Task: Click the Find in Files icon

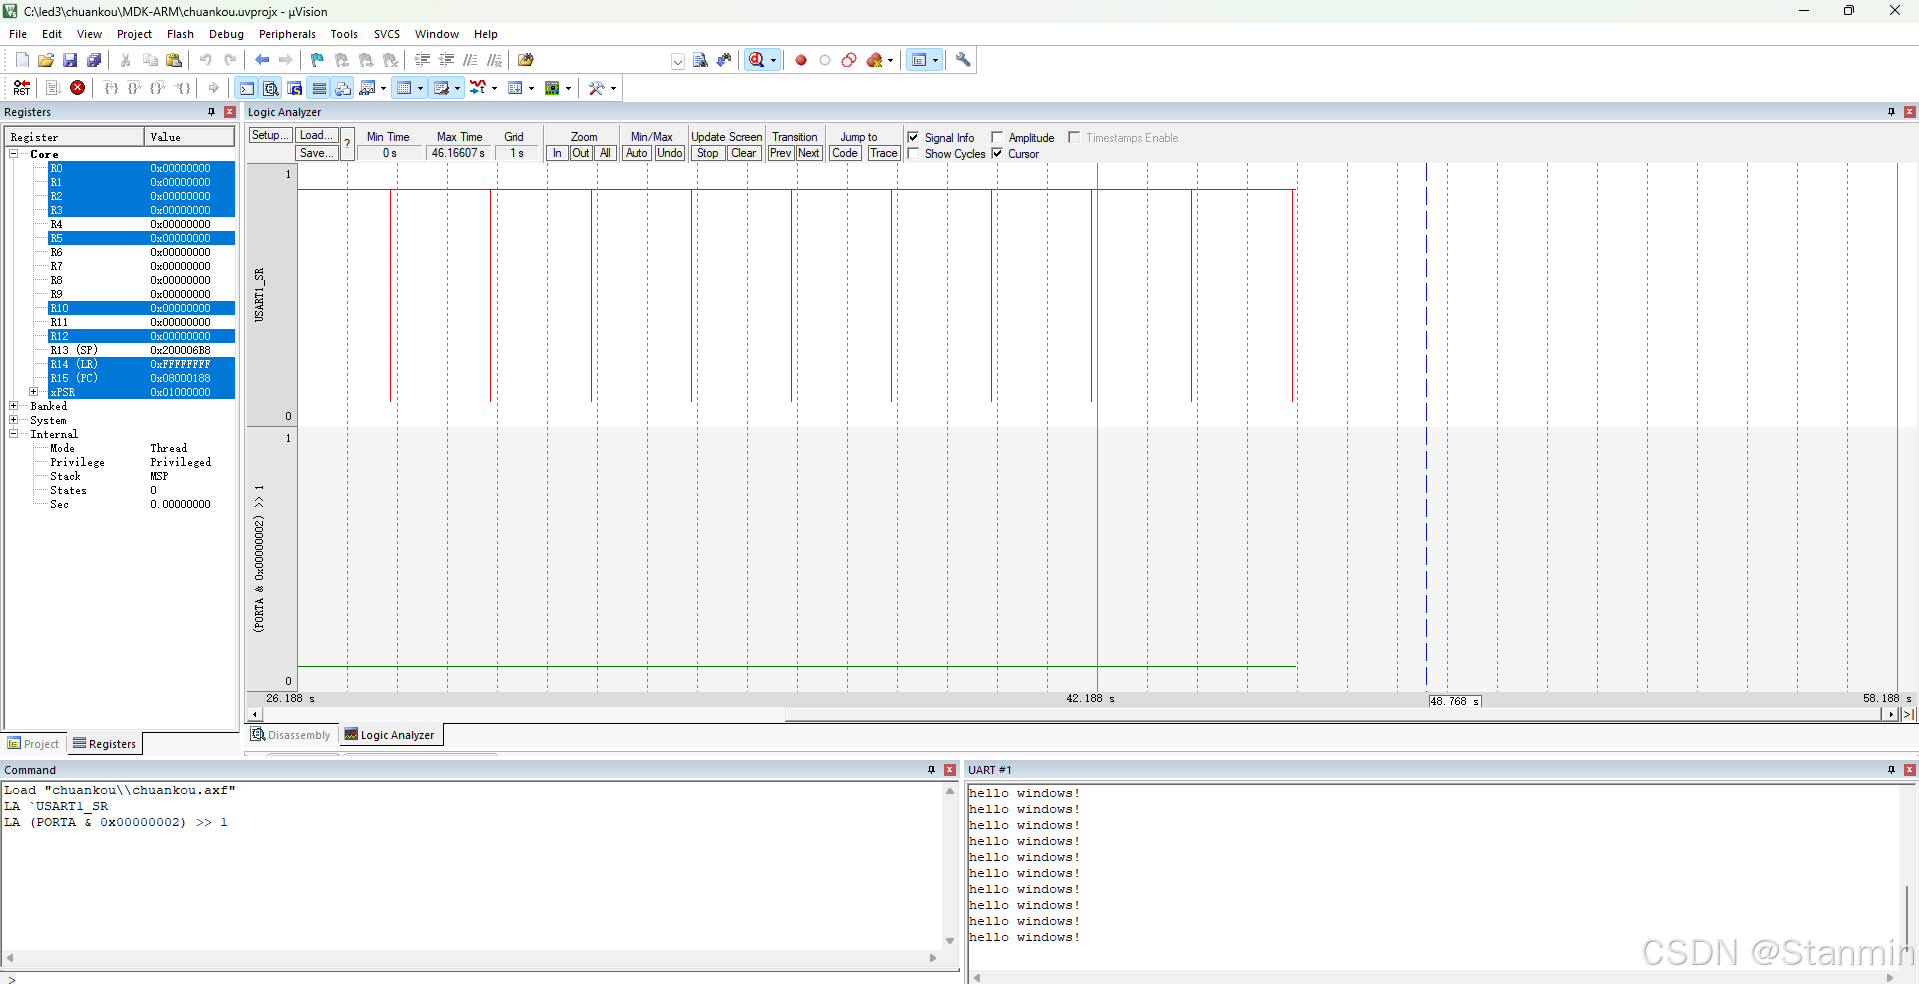Action: click(526, 60)
